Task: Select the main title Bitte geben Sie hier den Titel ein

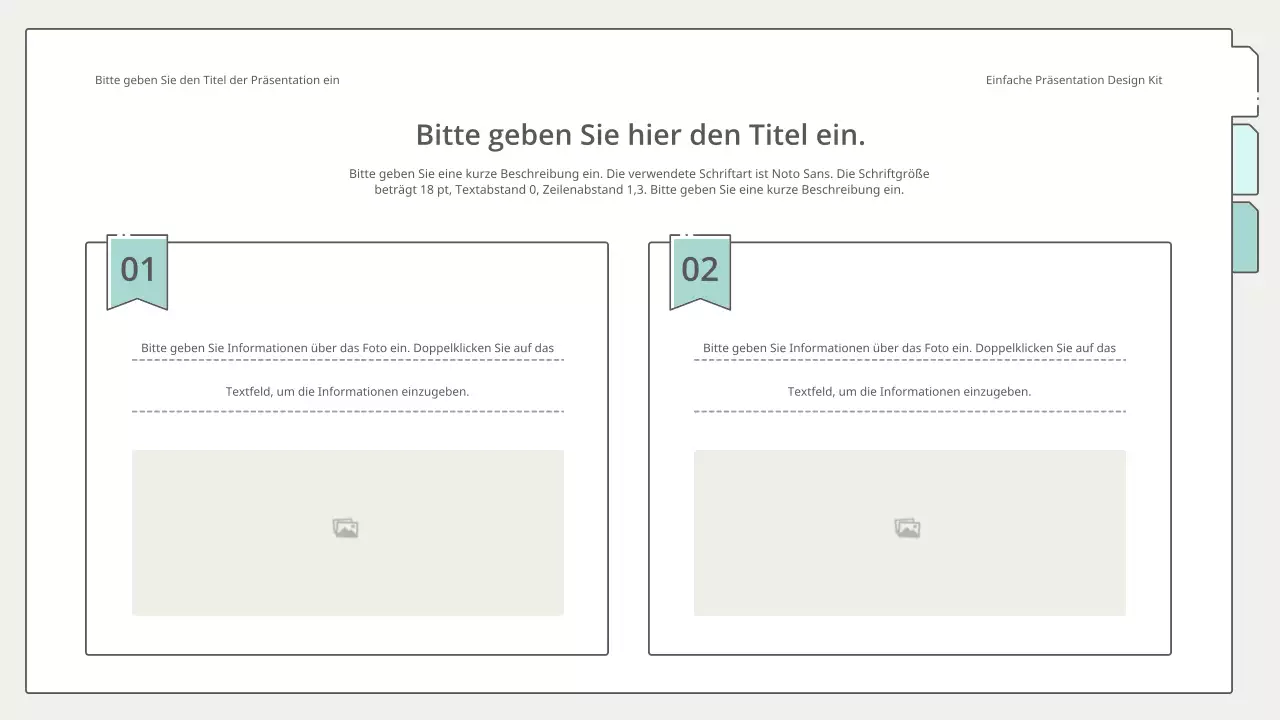Action: pos(640,134)
